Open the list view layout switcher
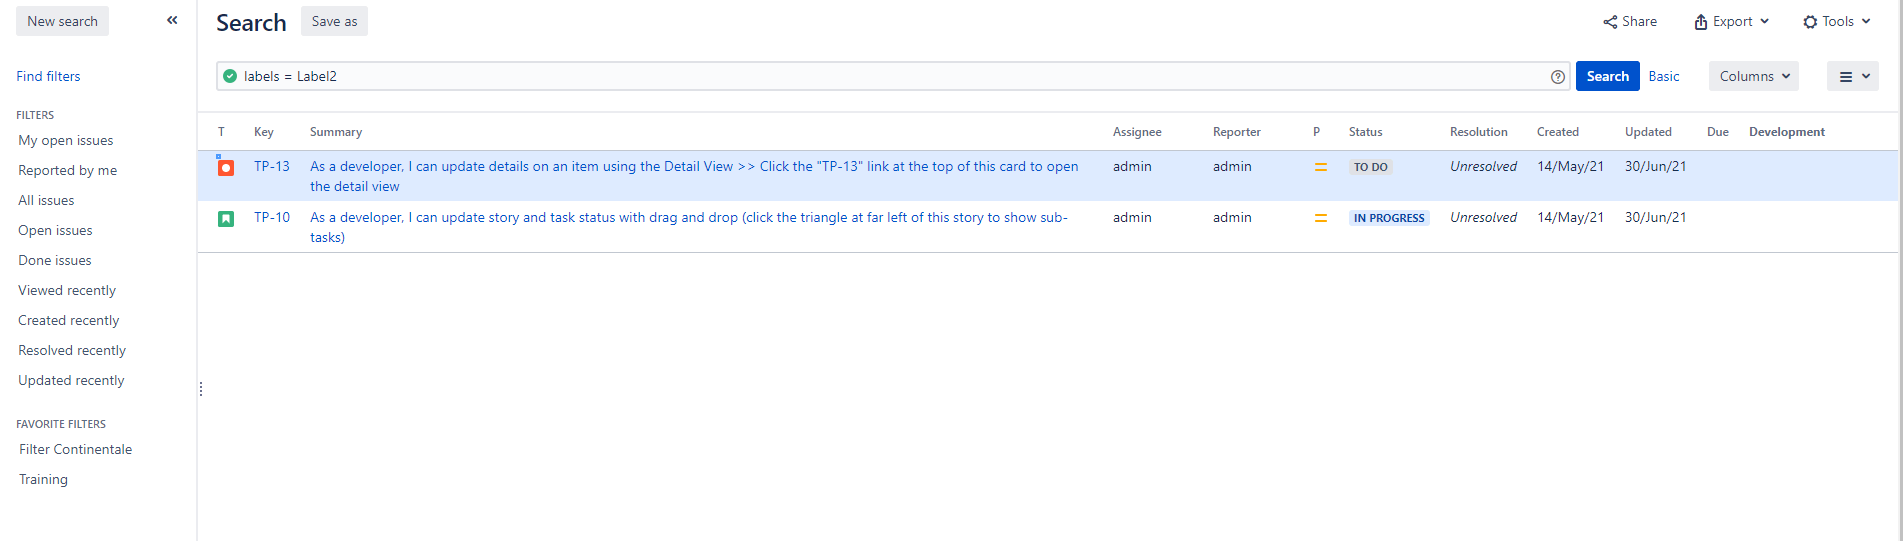This screenshot has width=1903, height=541. (x=1853, y=76)
